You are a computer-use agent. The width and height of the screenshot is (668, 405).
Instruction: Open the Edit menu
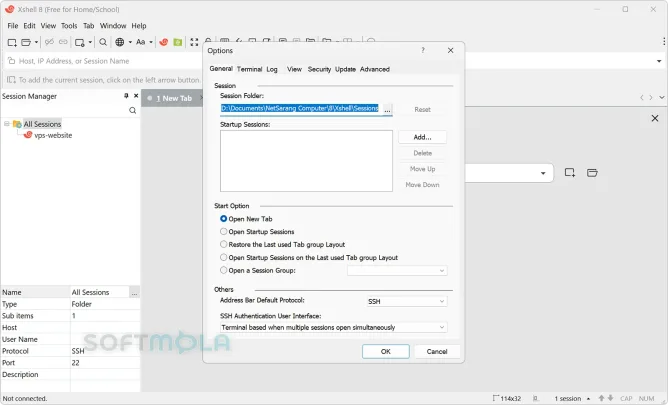pos(29,26)
